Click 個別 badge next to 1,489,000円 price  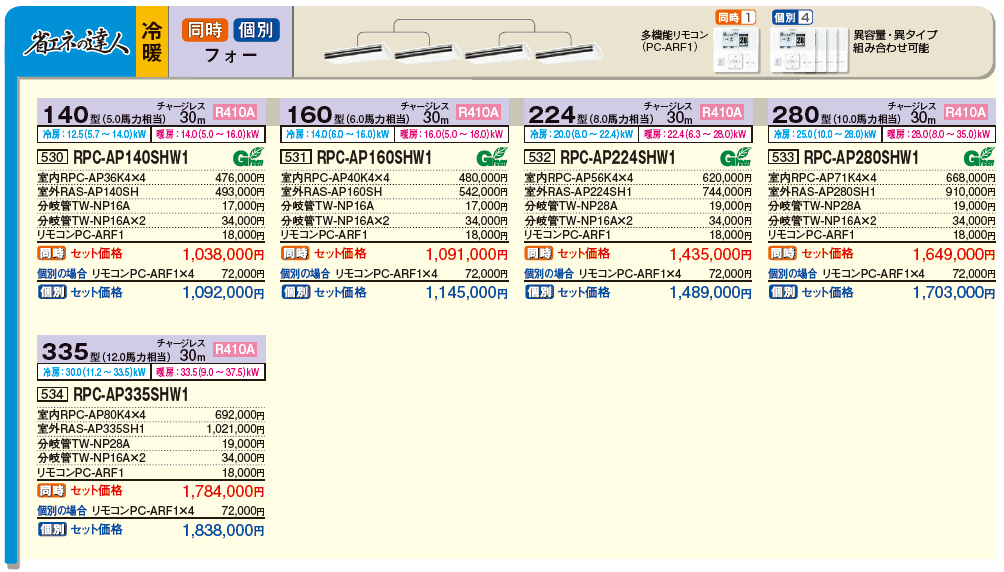point(539,292)
